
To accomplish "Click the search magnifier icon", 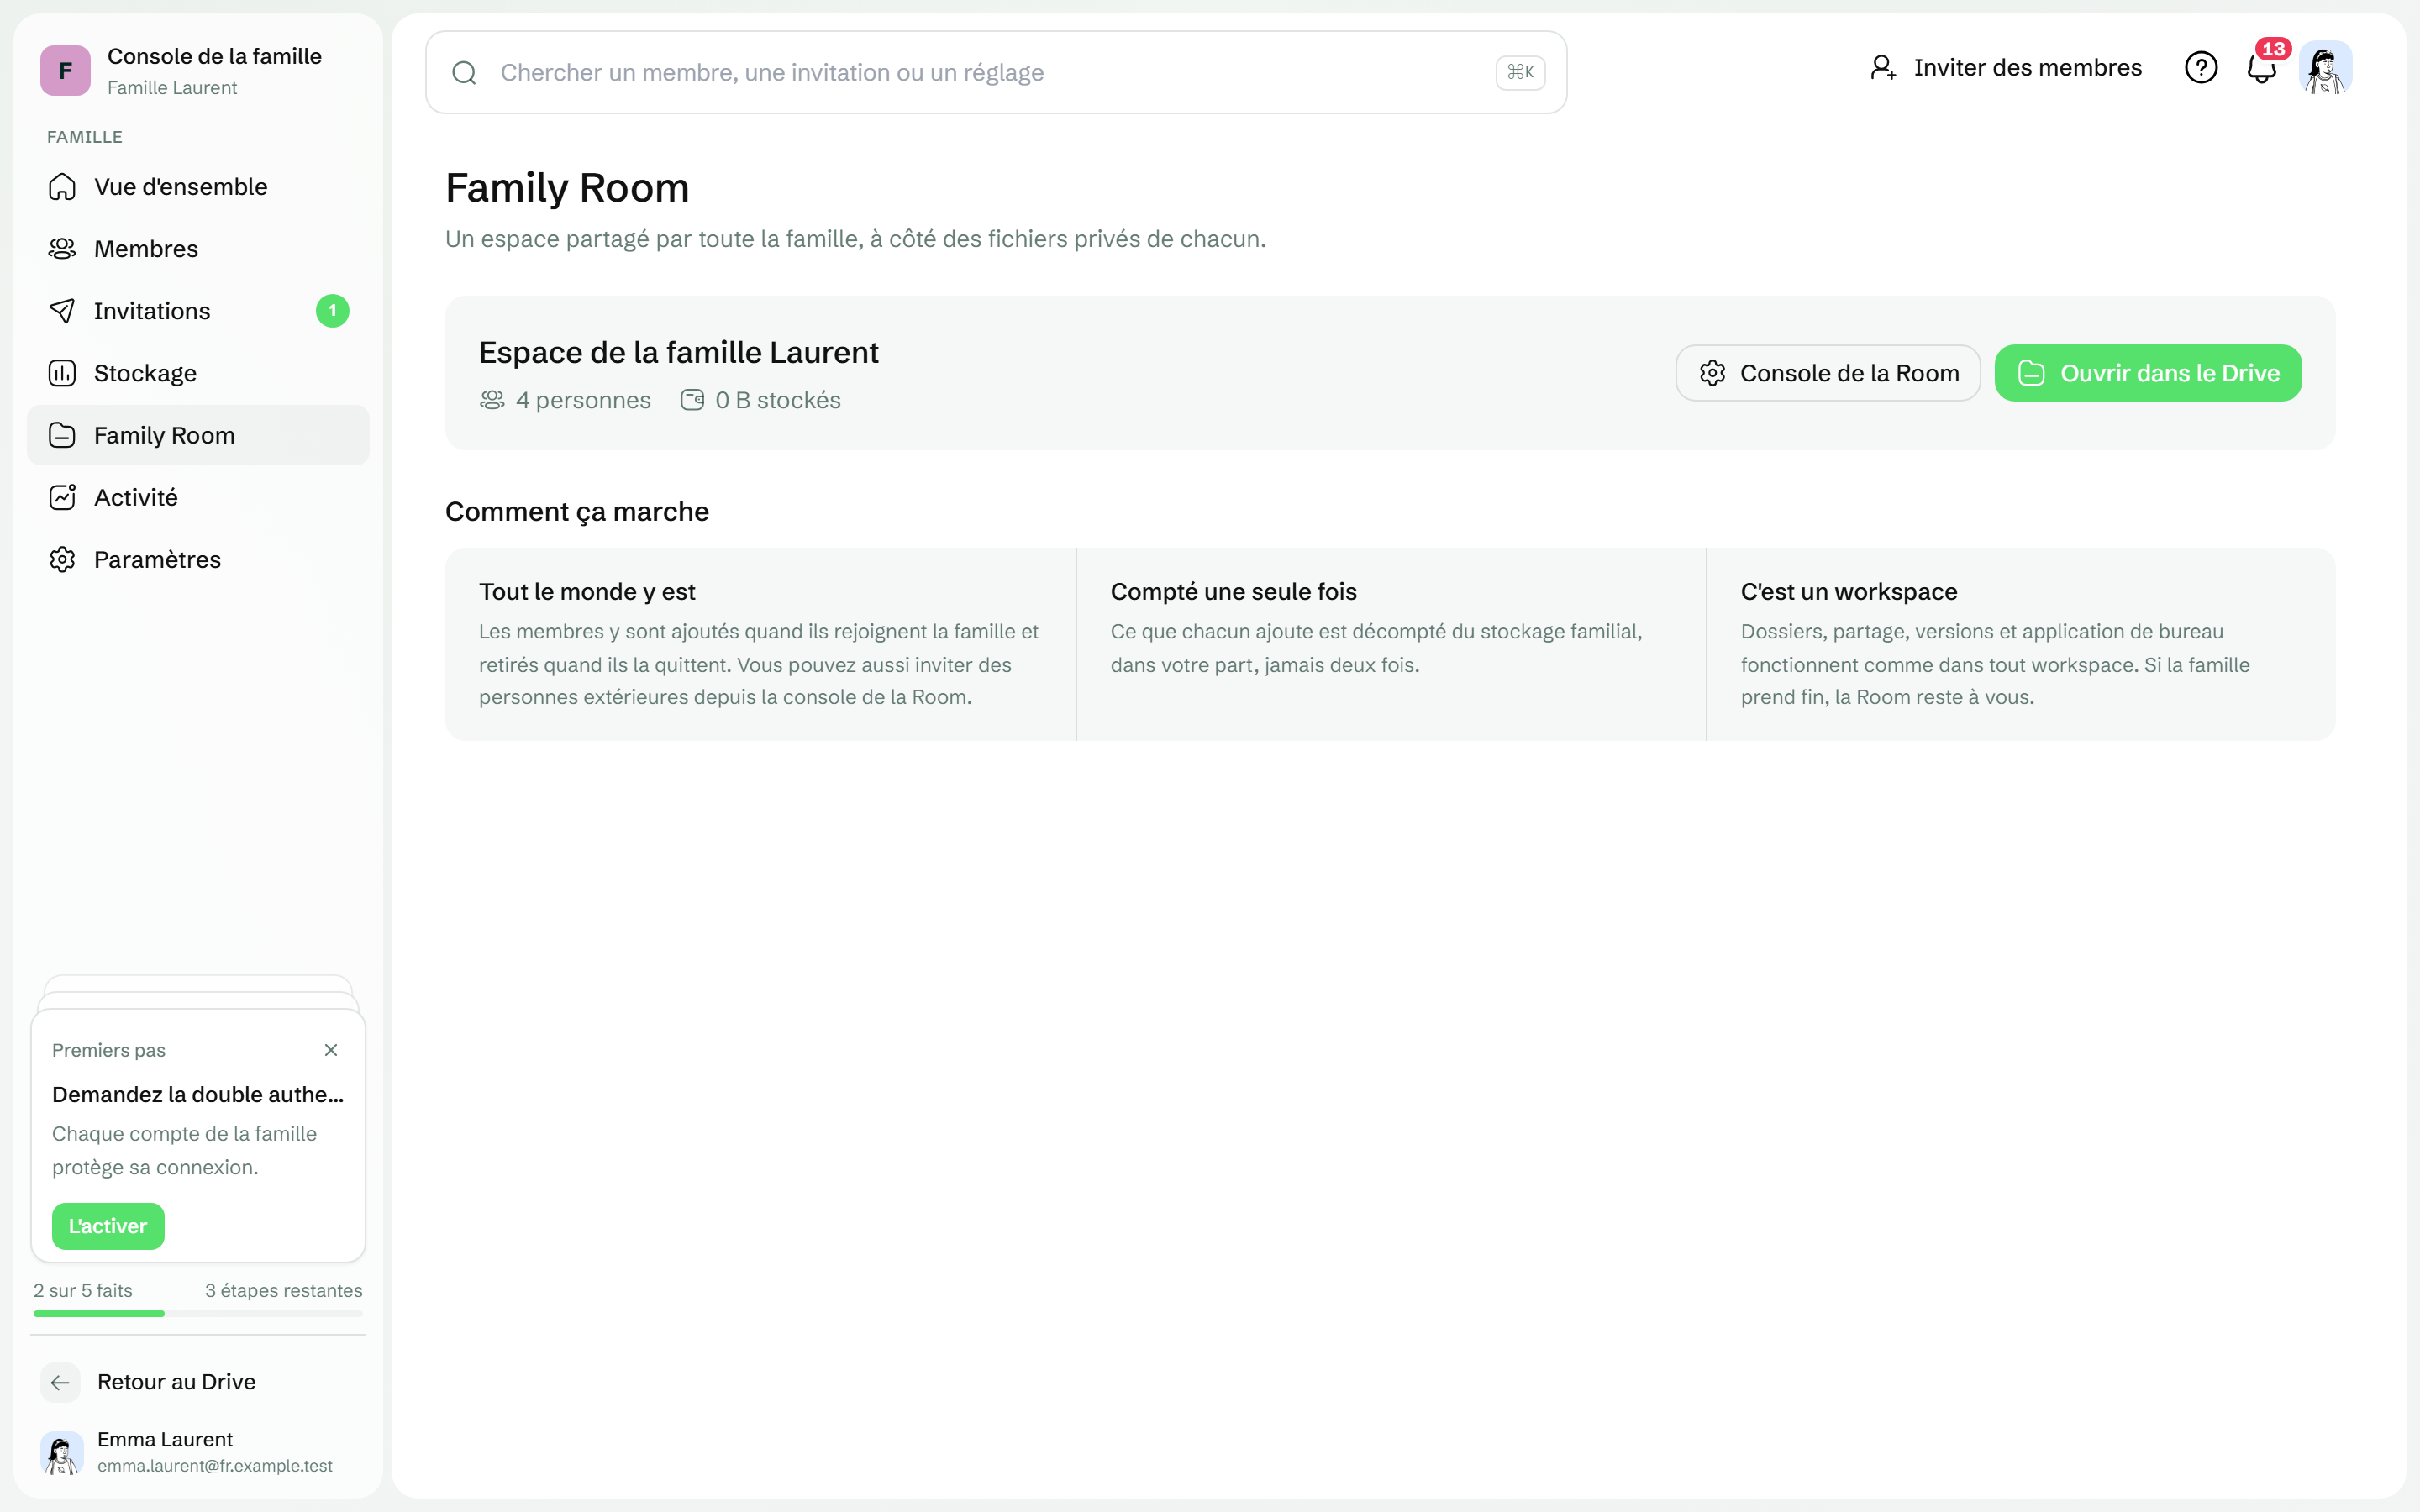I will pyautogui.click(x=464, y=72).
